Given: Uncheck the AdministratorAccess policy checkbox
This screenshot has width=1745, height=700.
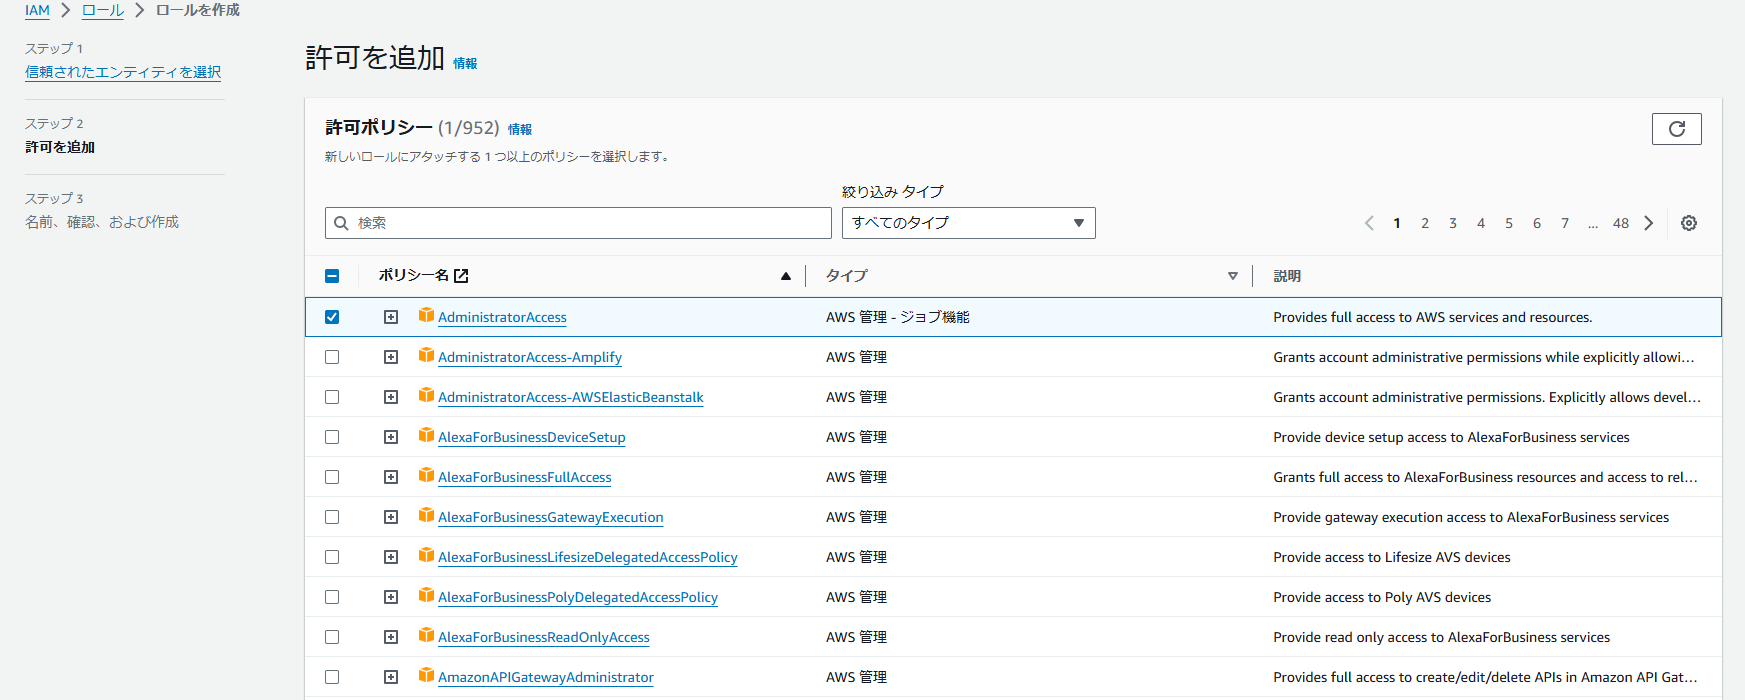Looking at the screenshot, I should tap(332, 317).
